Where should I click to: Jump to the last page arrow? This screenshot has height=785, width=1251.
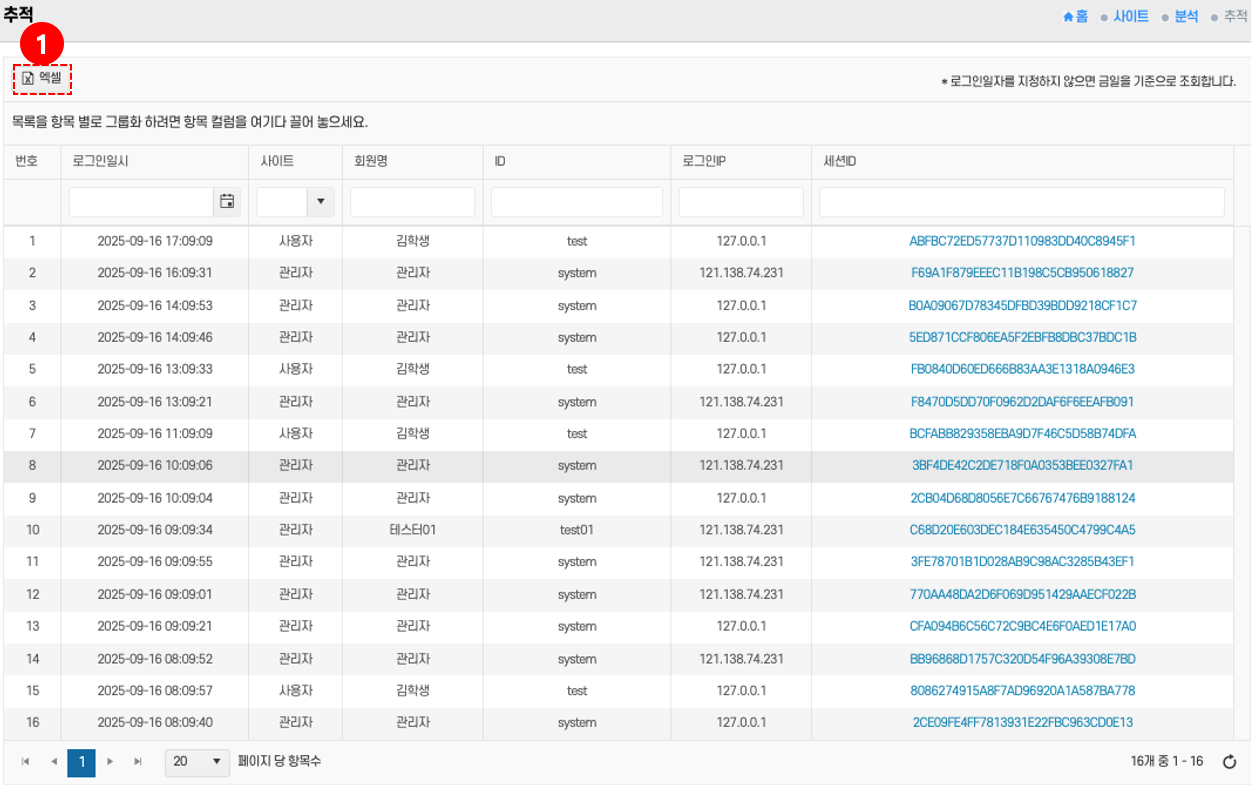tap(138, 762)
